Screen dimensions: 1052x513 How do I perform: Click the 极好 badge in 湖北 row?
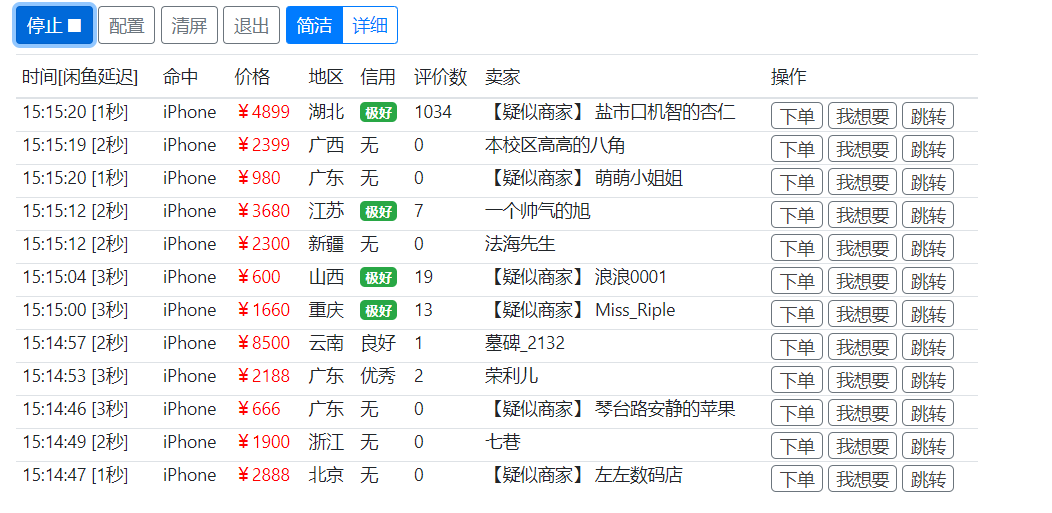pos(378,113)
